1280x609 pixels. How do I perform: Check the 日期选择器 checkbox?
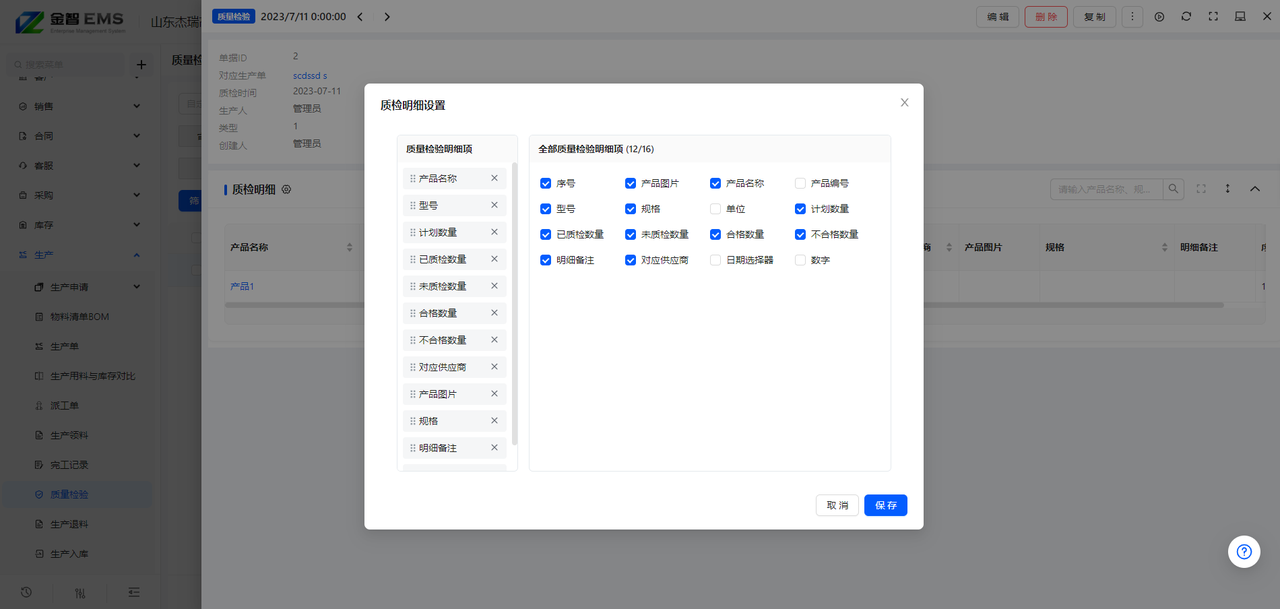pos(715,260)
